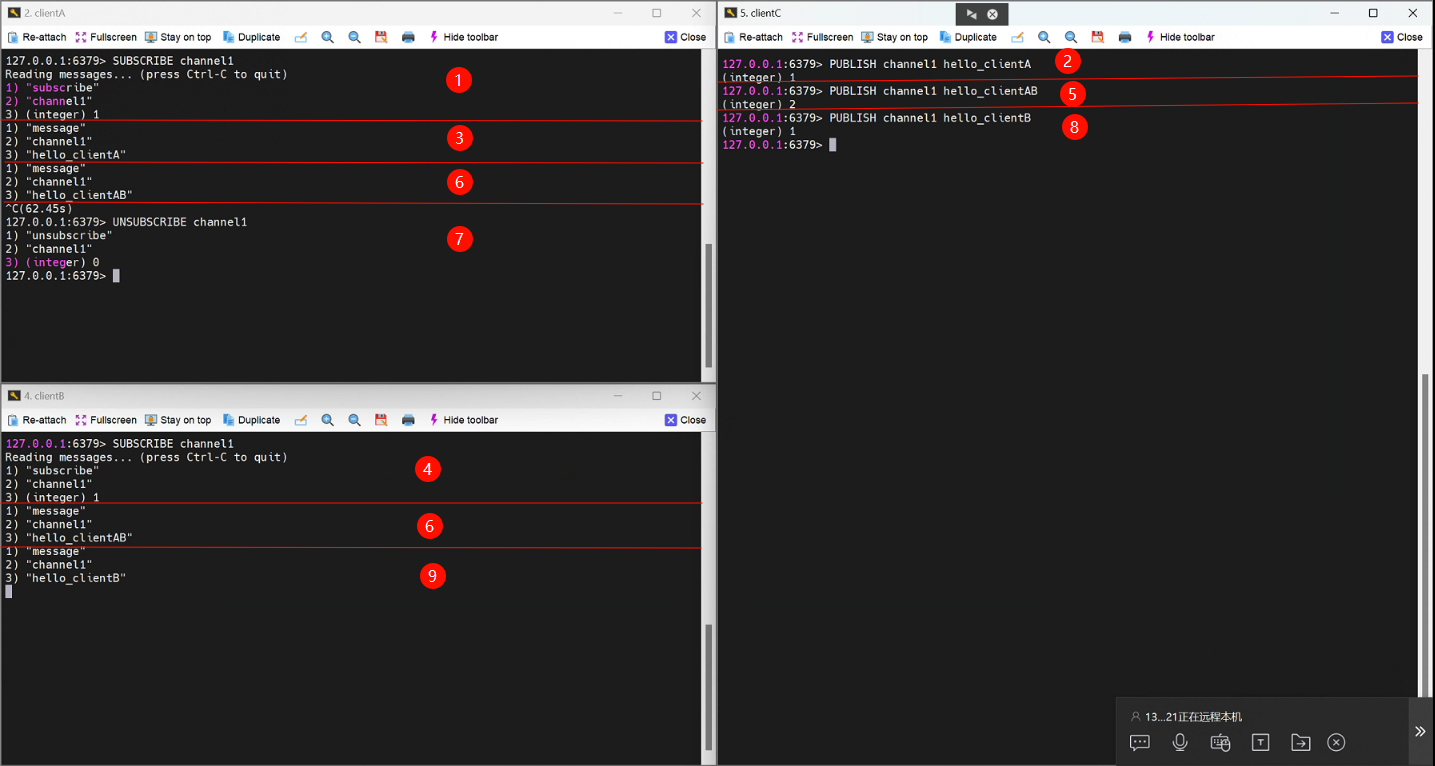Viewport: 1435px width, 766px height.
Task: Re-attach the clientA terminal tab
Action: click(x=37, y=37)
